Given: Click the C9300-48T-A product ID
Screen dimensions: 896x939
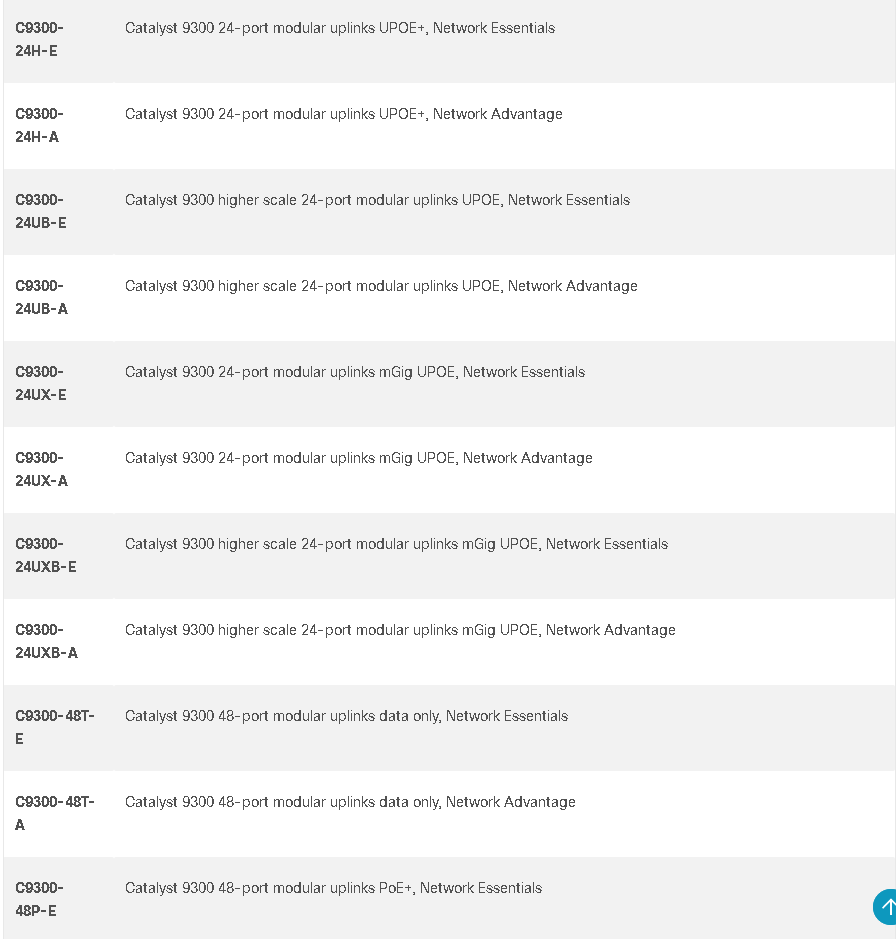Looking at the screenshot, I should pyautogui.click(x=55, y=813).
